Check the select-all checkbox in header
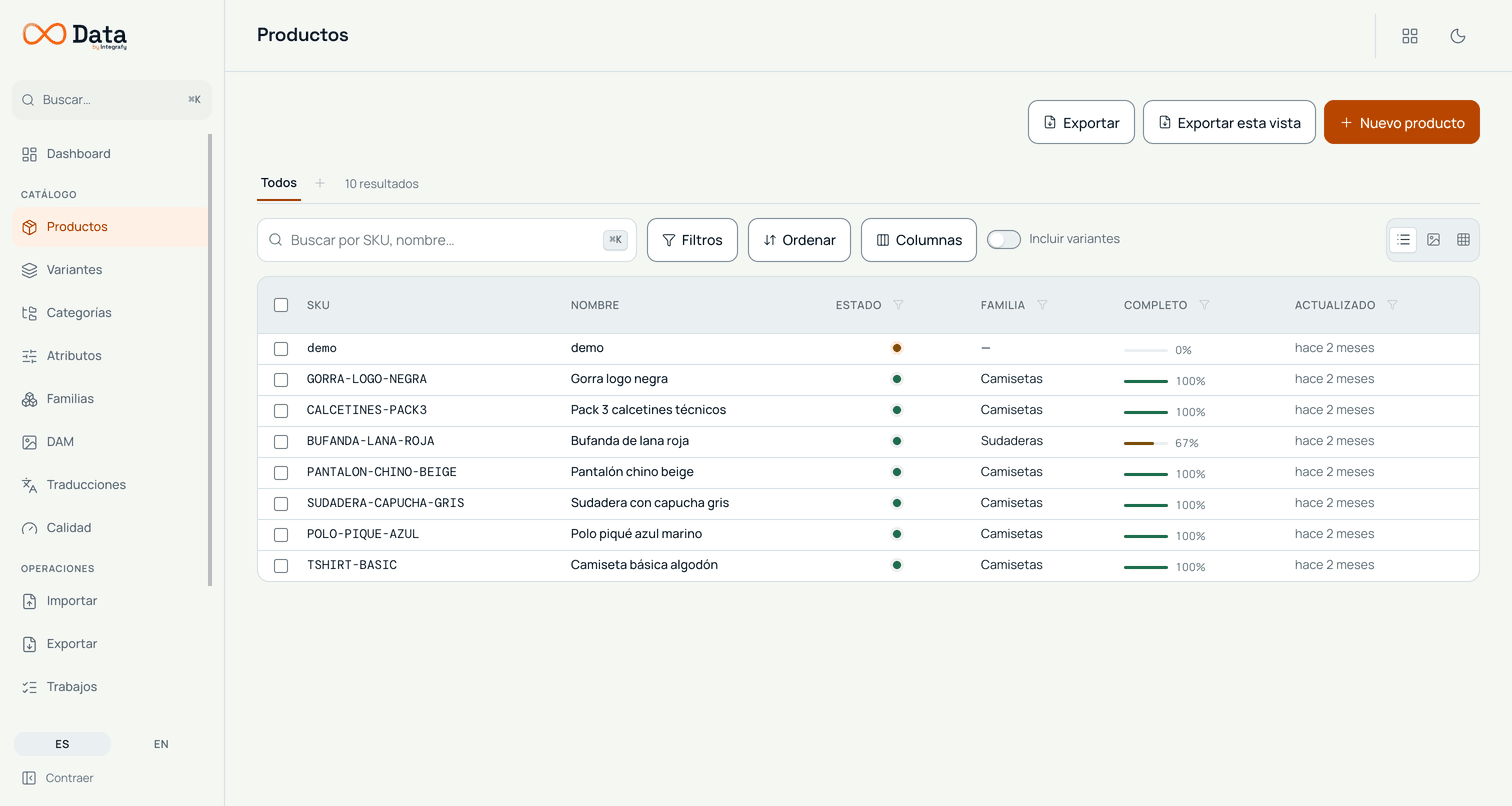 click(281, 305)
